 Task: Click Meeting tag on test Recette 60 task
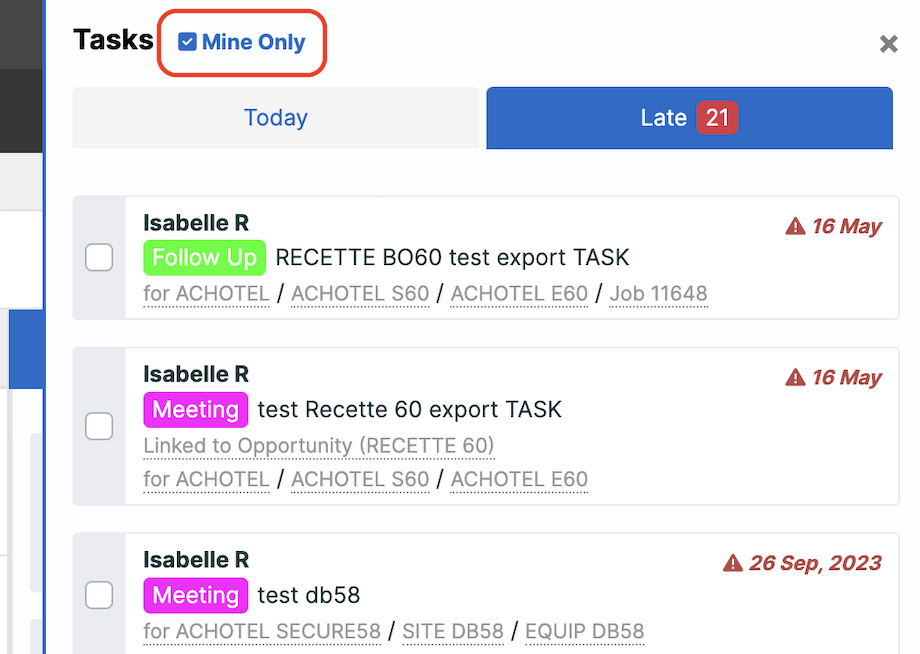[x=195, y=409]
